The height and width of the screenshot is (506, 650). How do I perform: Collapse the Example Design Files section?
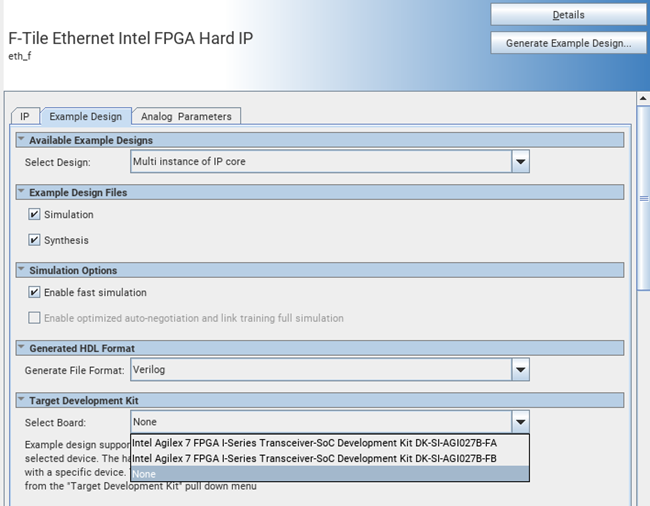pos(21,192)
